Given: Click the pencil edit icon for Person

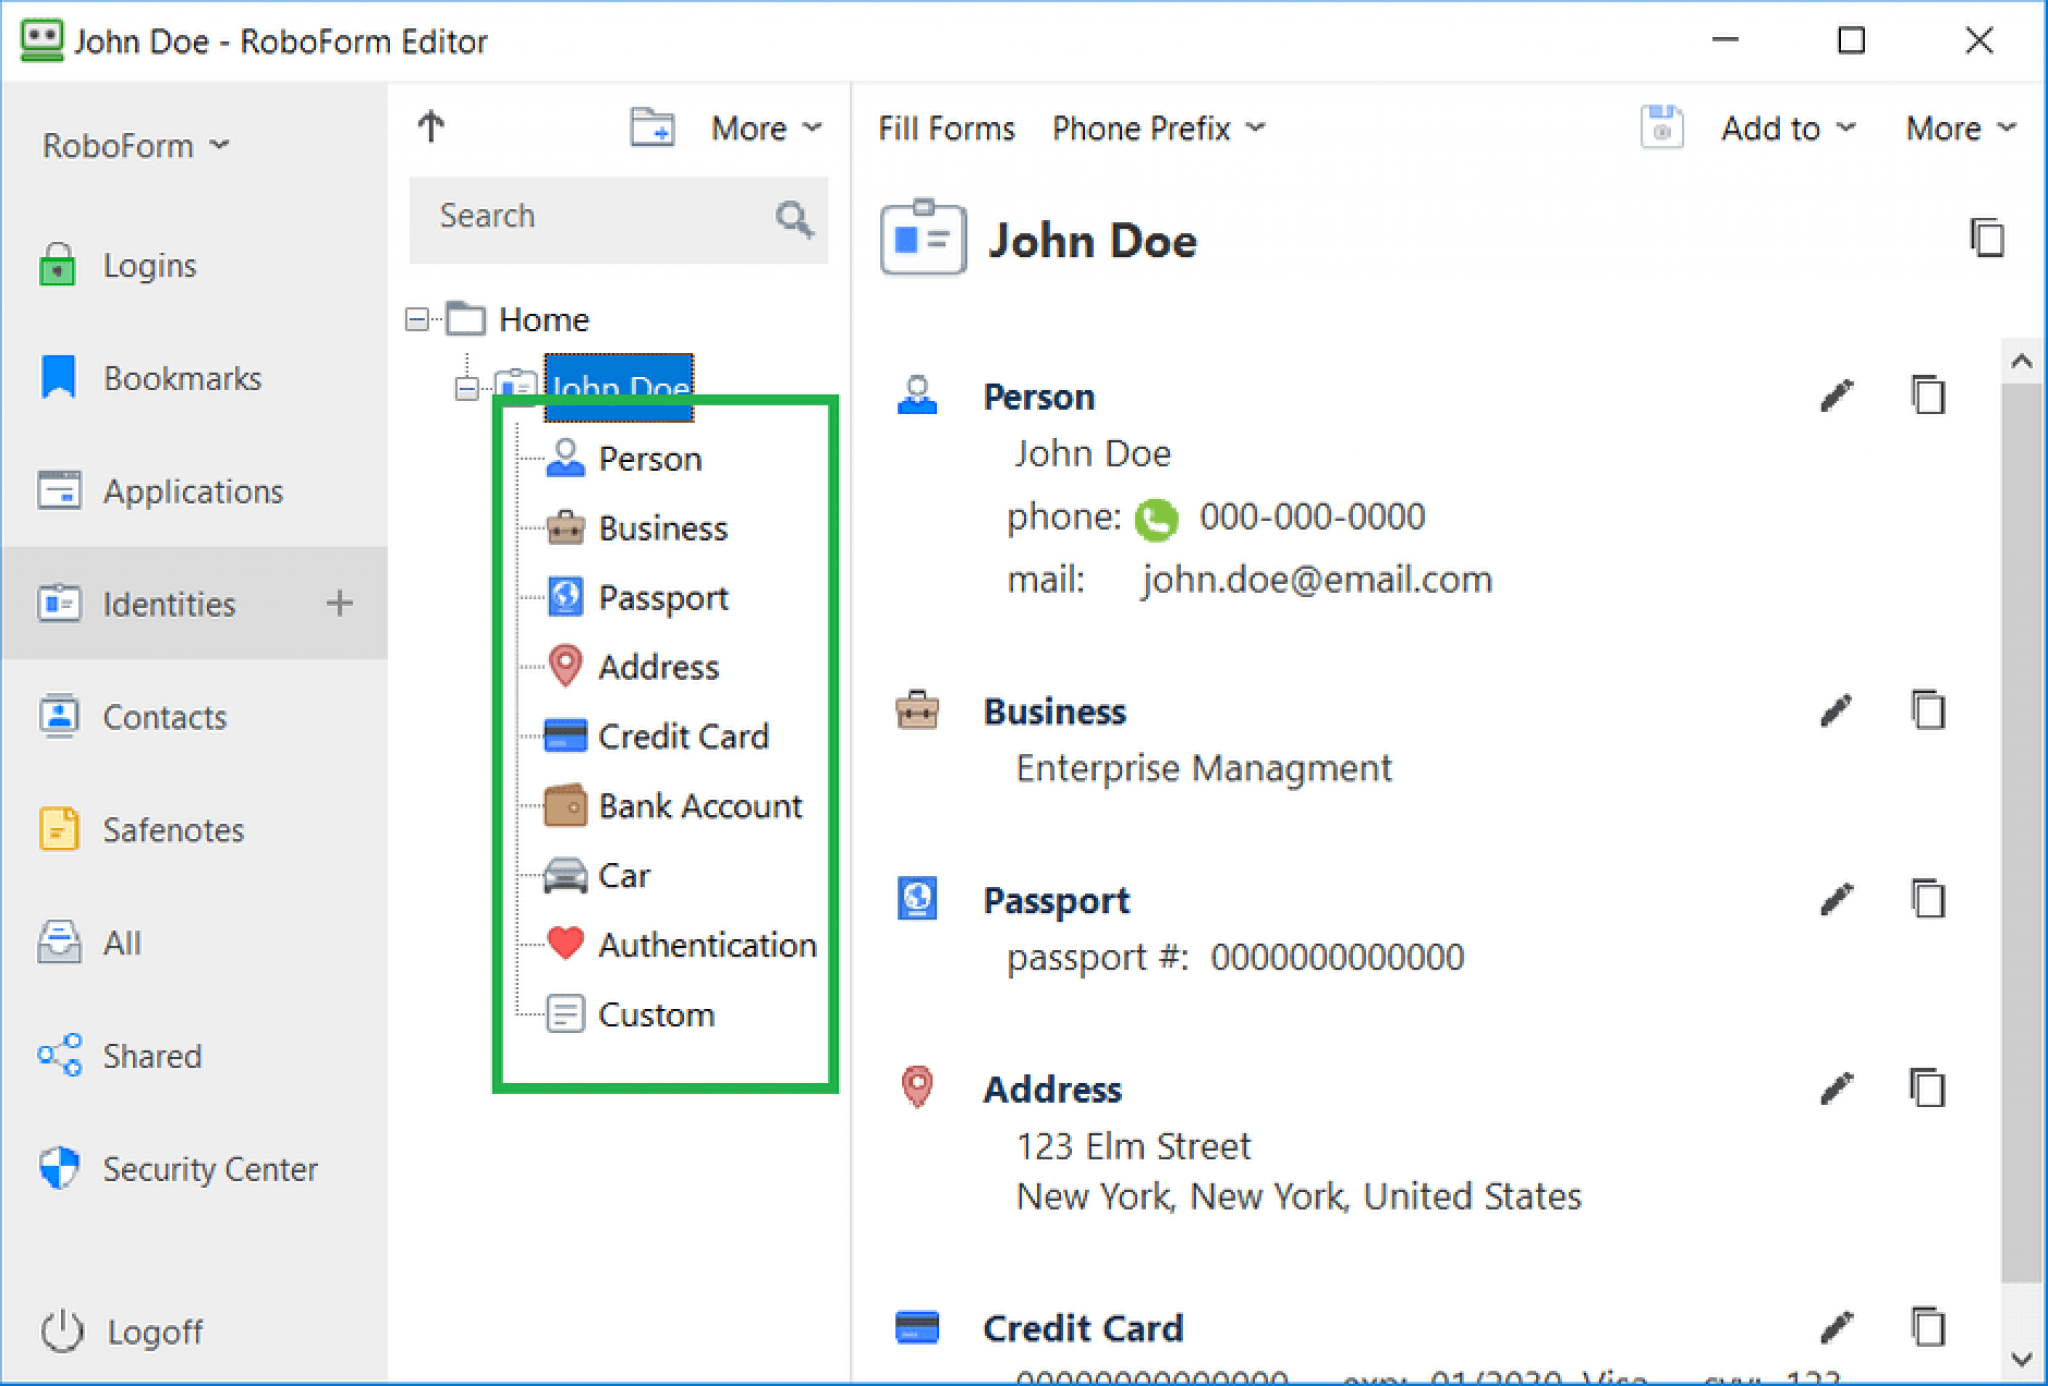Looking at the screenshot, I should click(1836, 396).
